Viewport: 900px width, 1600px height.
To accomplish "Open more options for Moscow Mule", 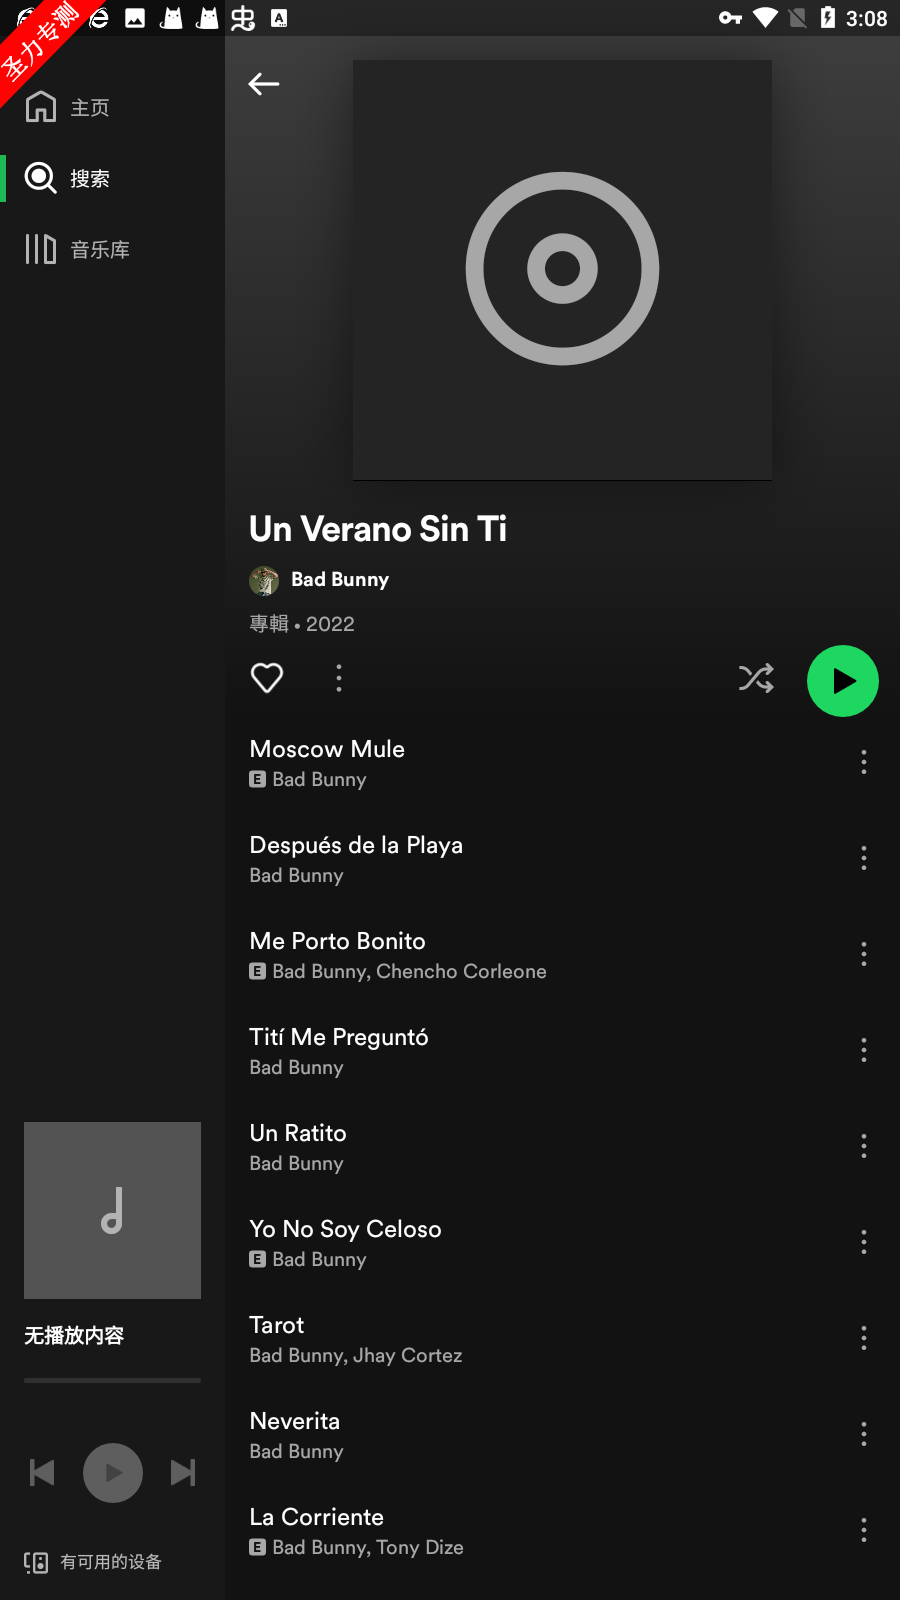I will tap(864, 762).
